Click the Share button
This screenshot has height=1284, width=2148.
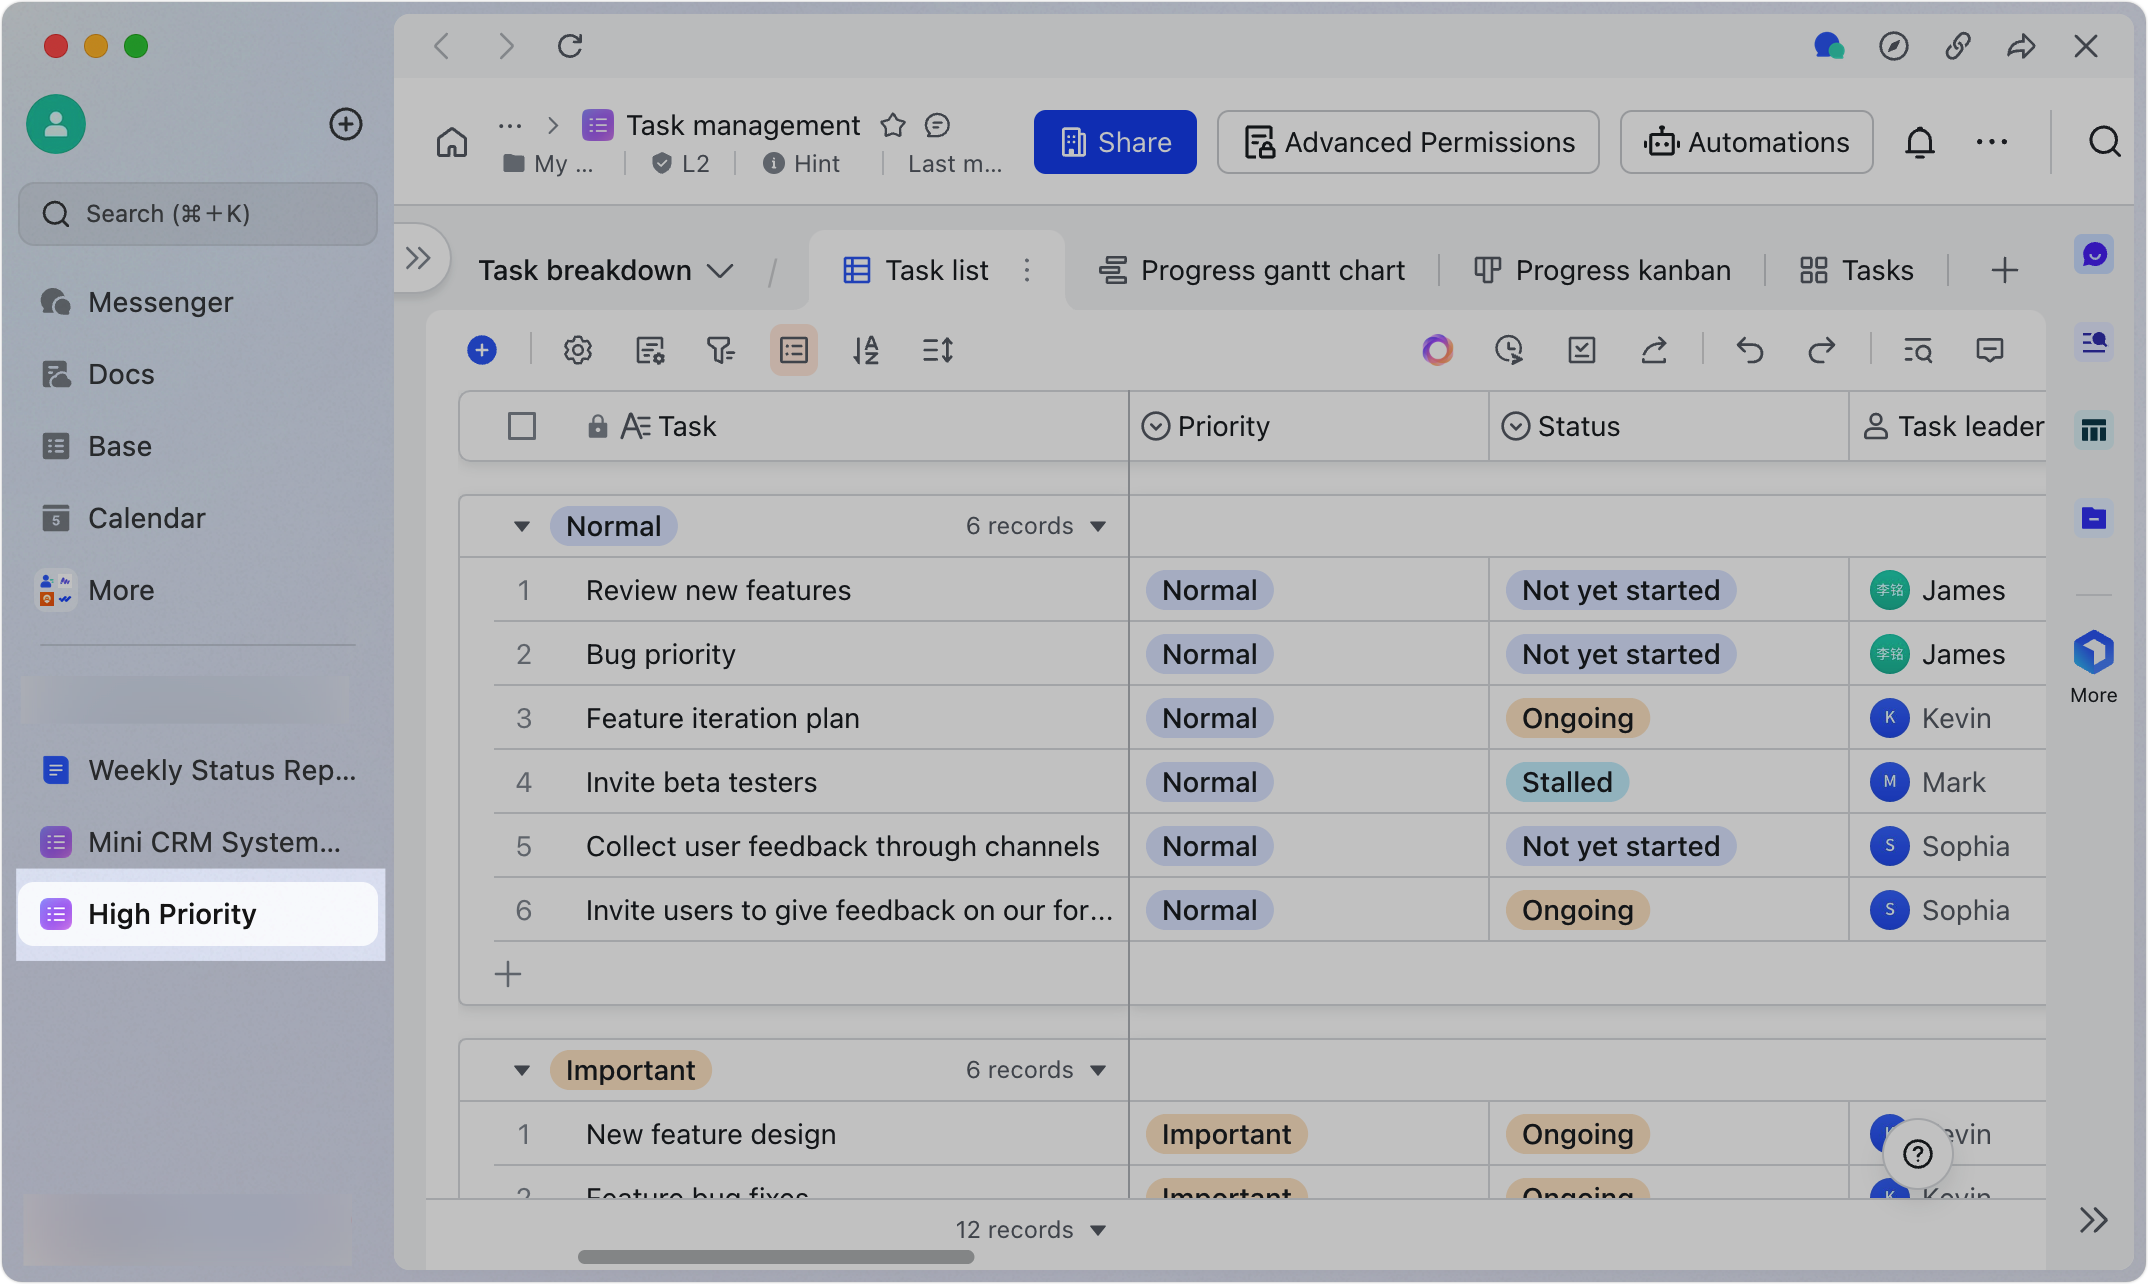pyautogui.click(x=1115, y=142)
